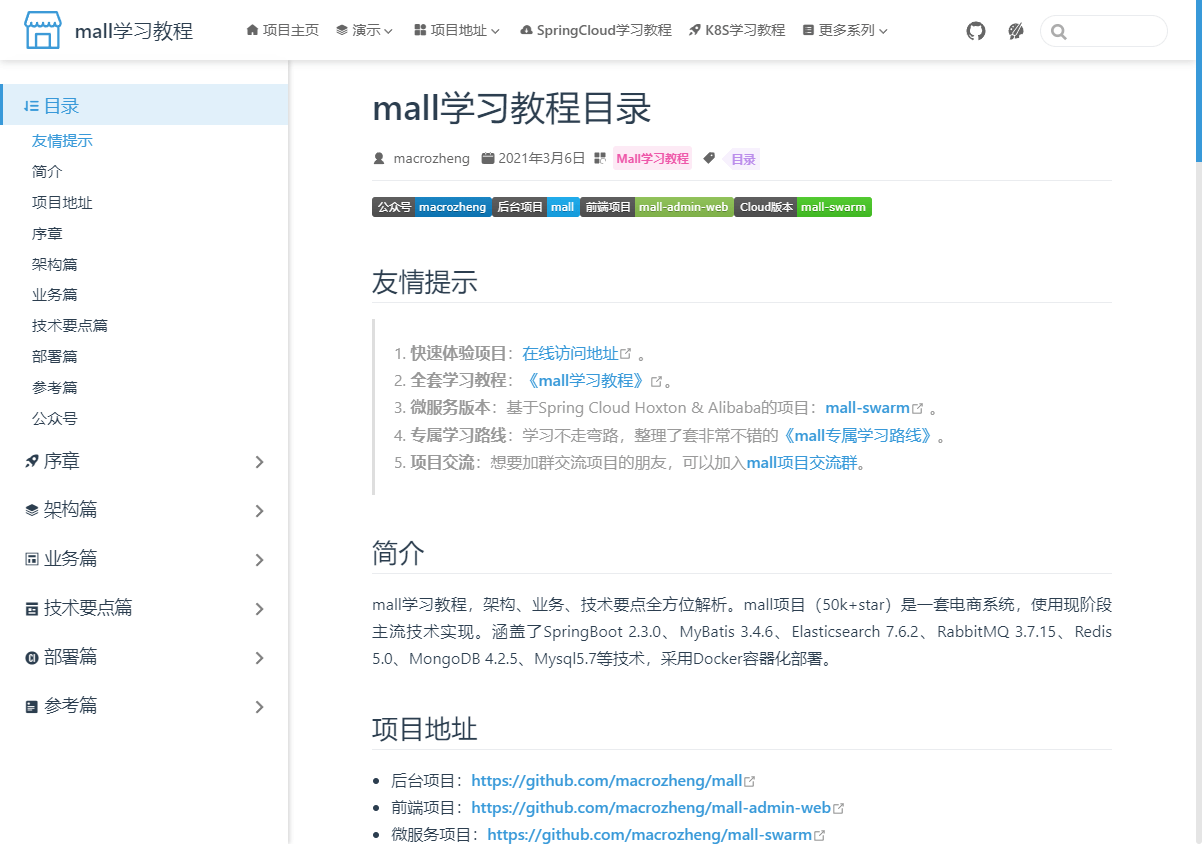Screen dimensions: 1202x844
Task: Click the layers icon beside sidebar 架构篇
Action: 32,510
